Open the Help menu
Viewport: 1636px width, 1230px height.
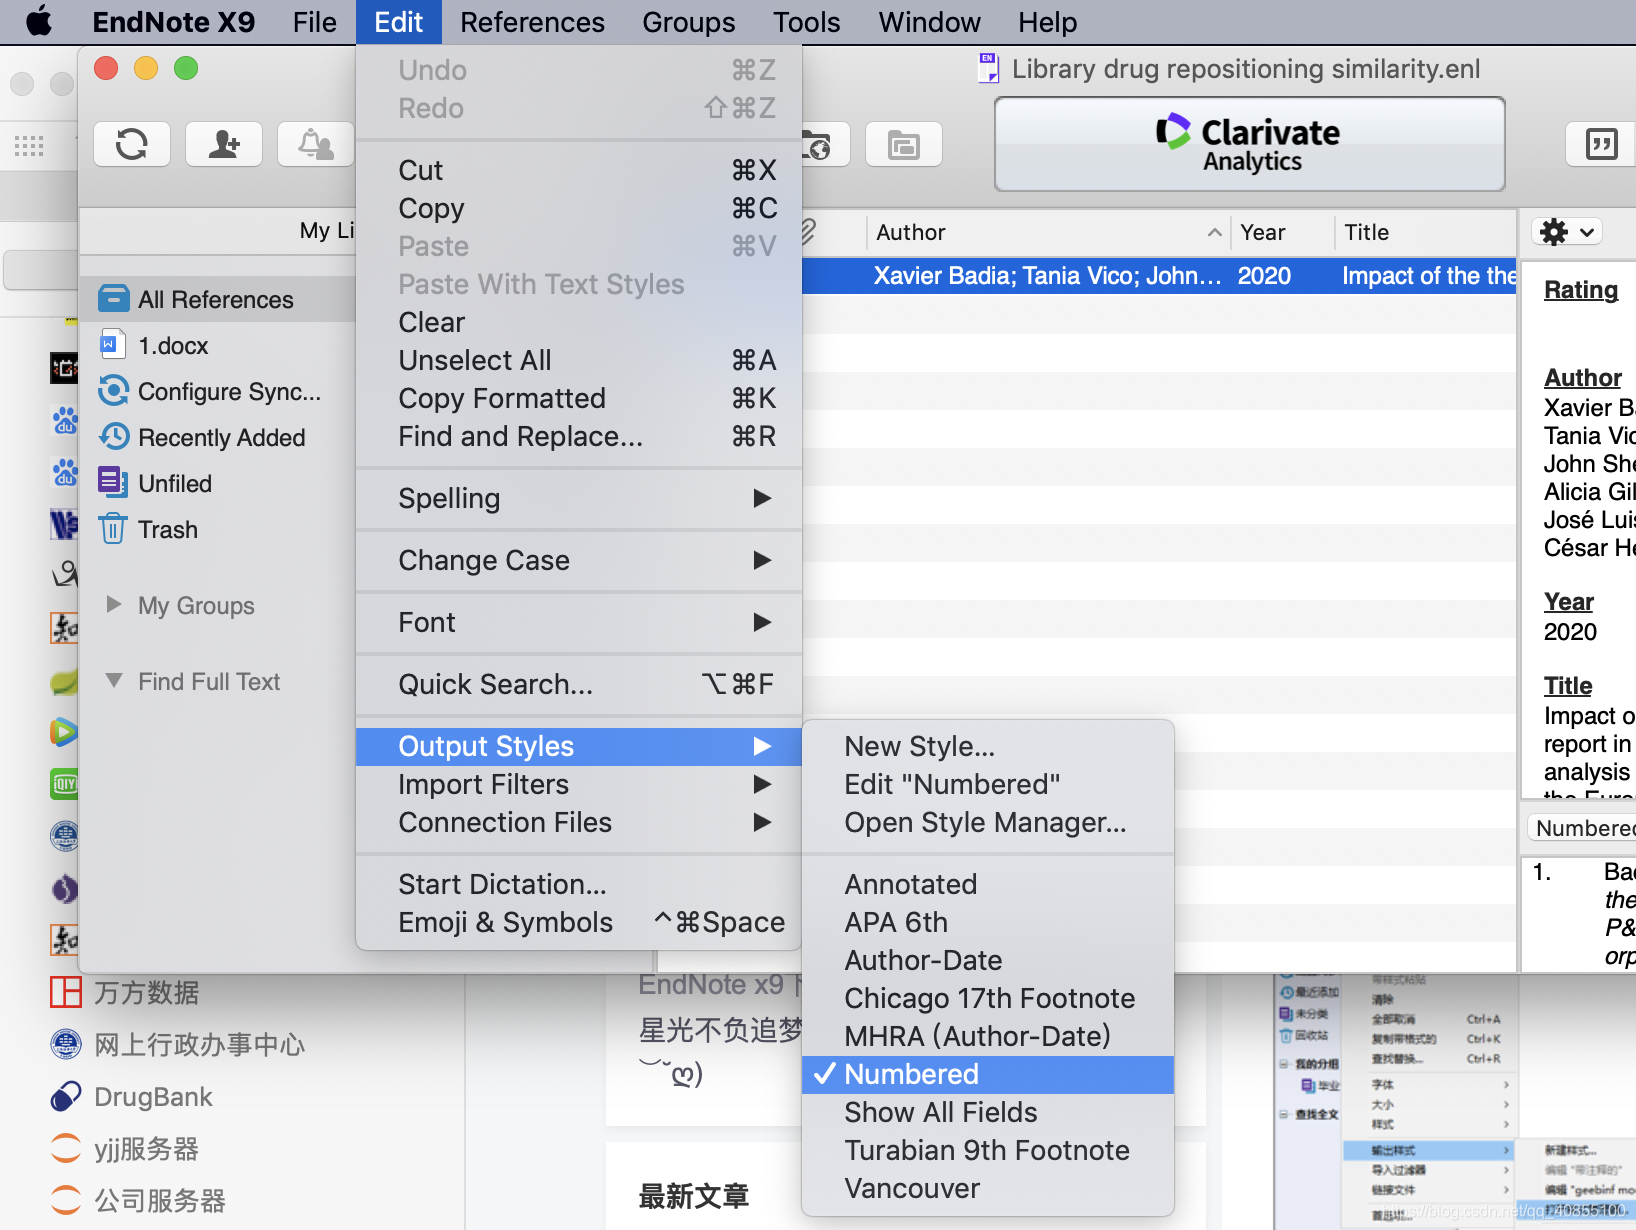coord(1047,22)
